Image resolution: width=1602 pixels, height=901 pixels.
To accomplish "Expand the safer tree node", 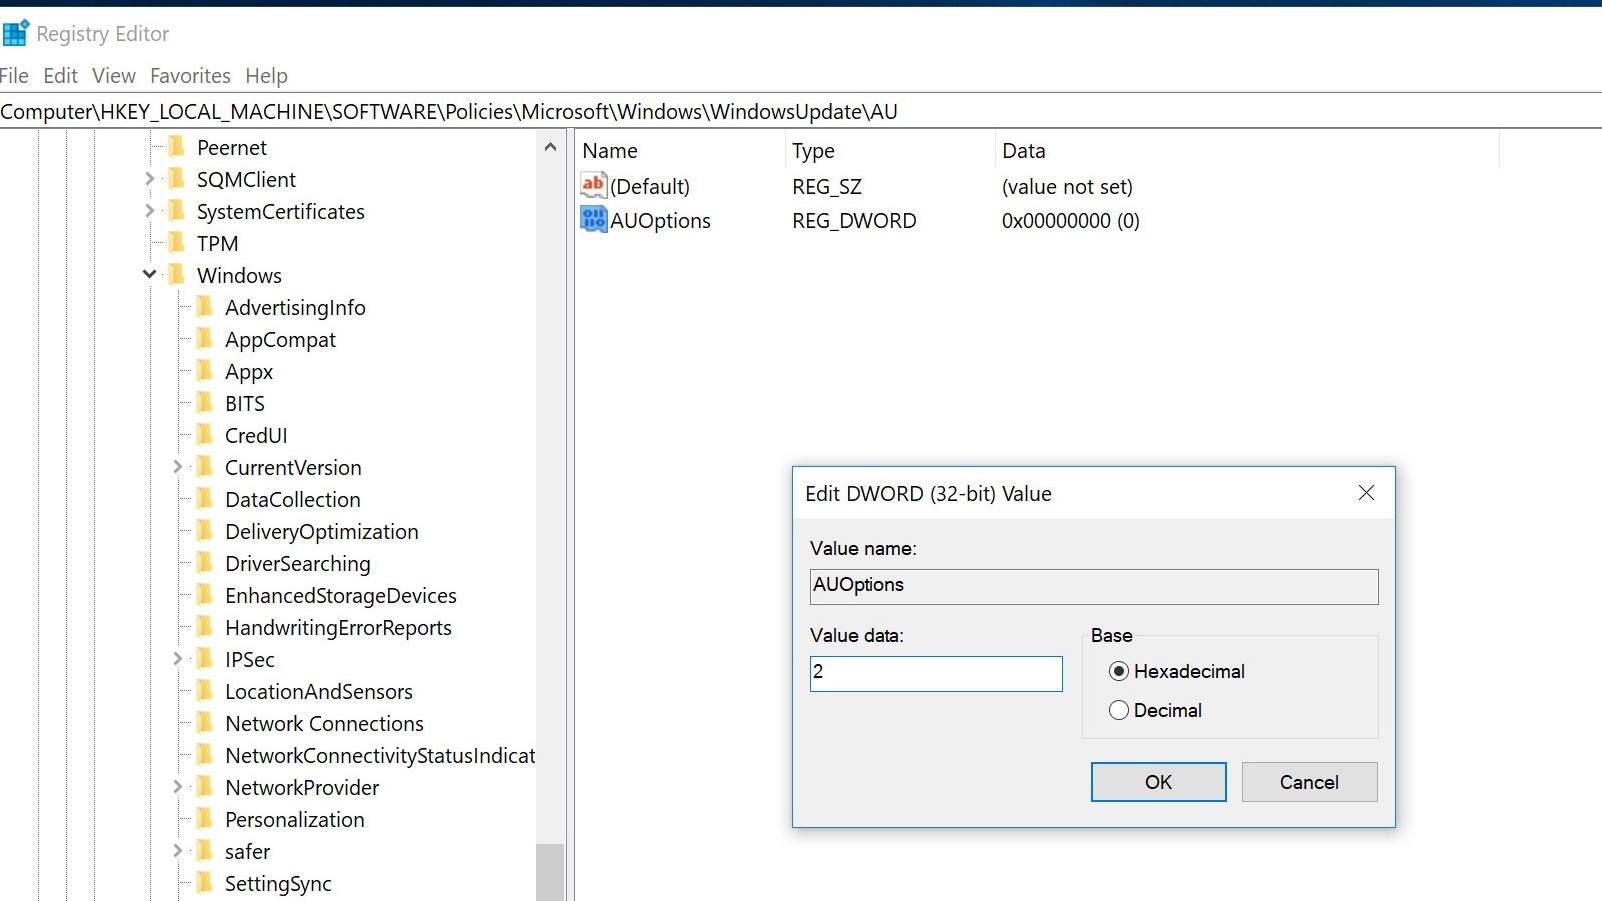I will 177,851.
